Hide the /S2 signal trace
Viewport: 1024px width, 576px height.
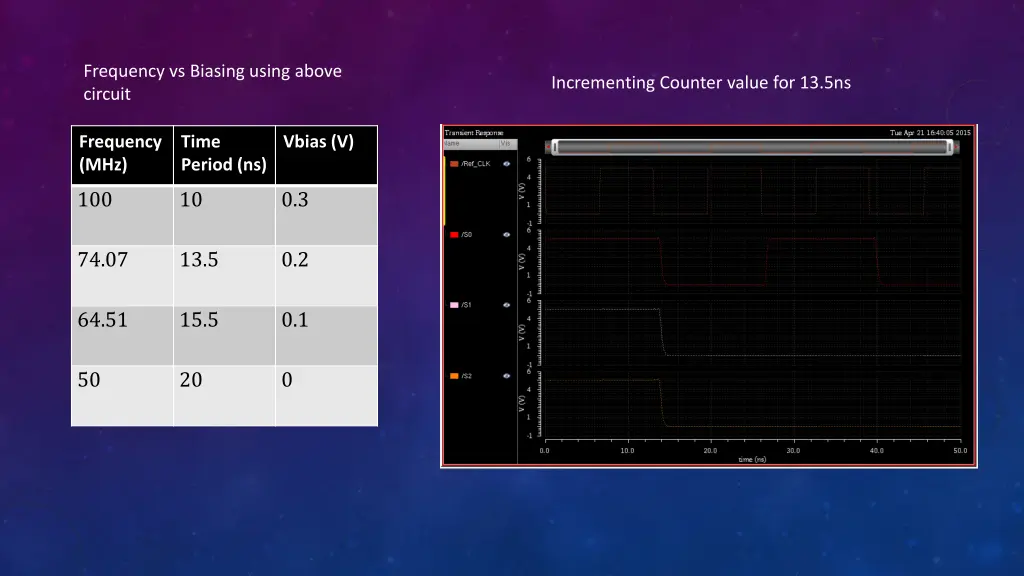[506, 376]
